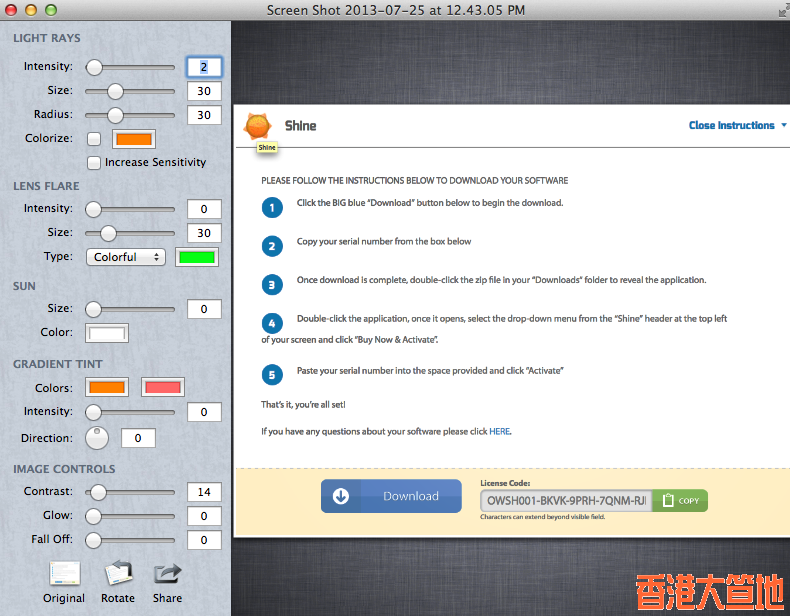790x616 pixels.
Task: Click the Sun Size slider
Action: [130, 309]
